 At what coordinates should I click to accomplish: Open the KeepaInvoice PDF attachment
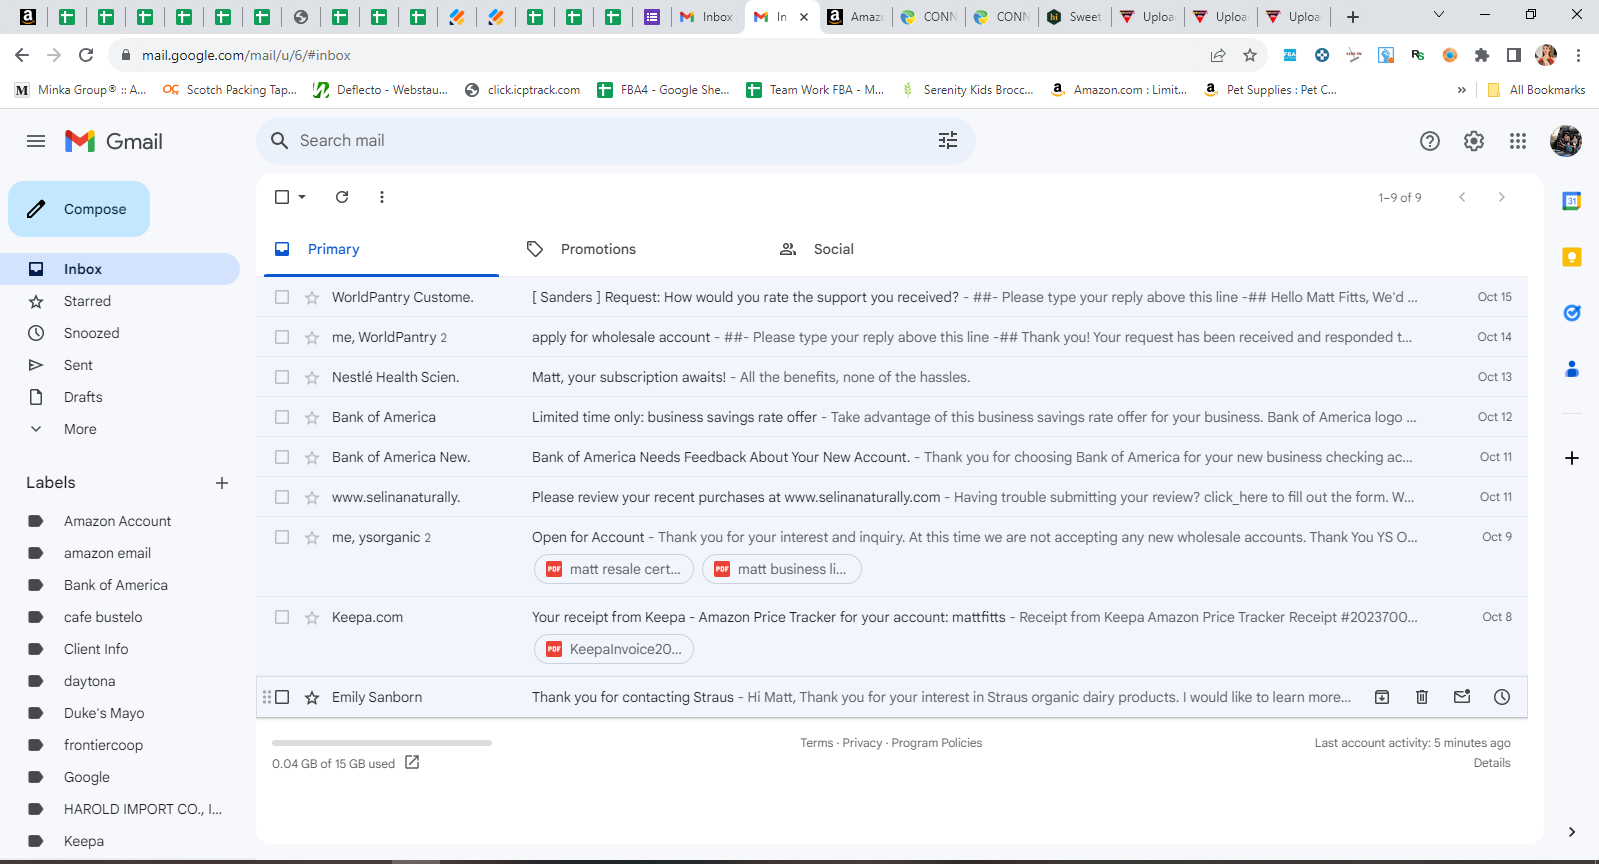pyautogui.click(x=614, y=649)
